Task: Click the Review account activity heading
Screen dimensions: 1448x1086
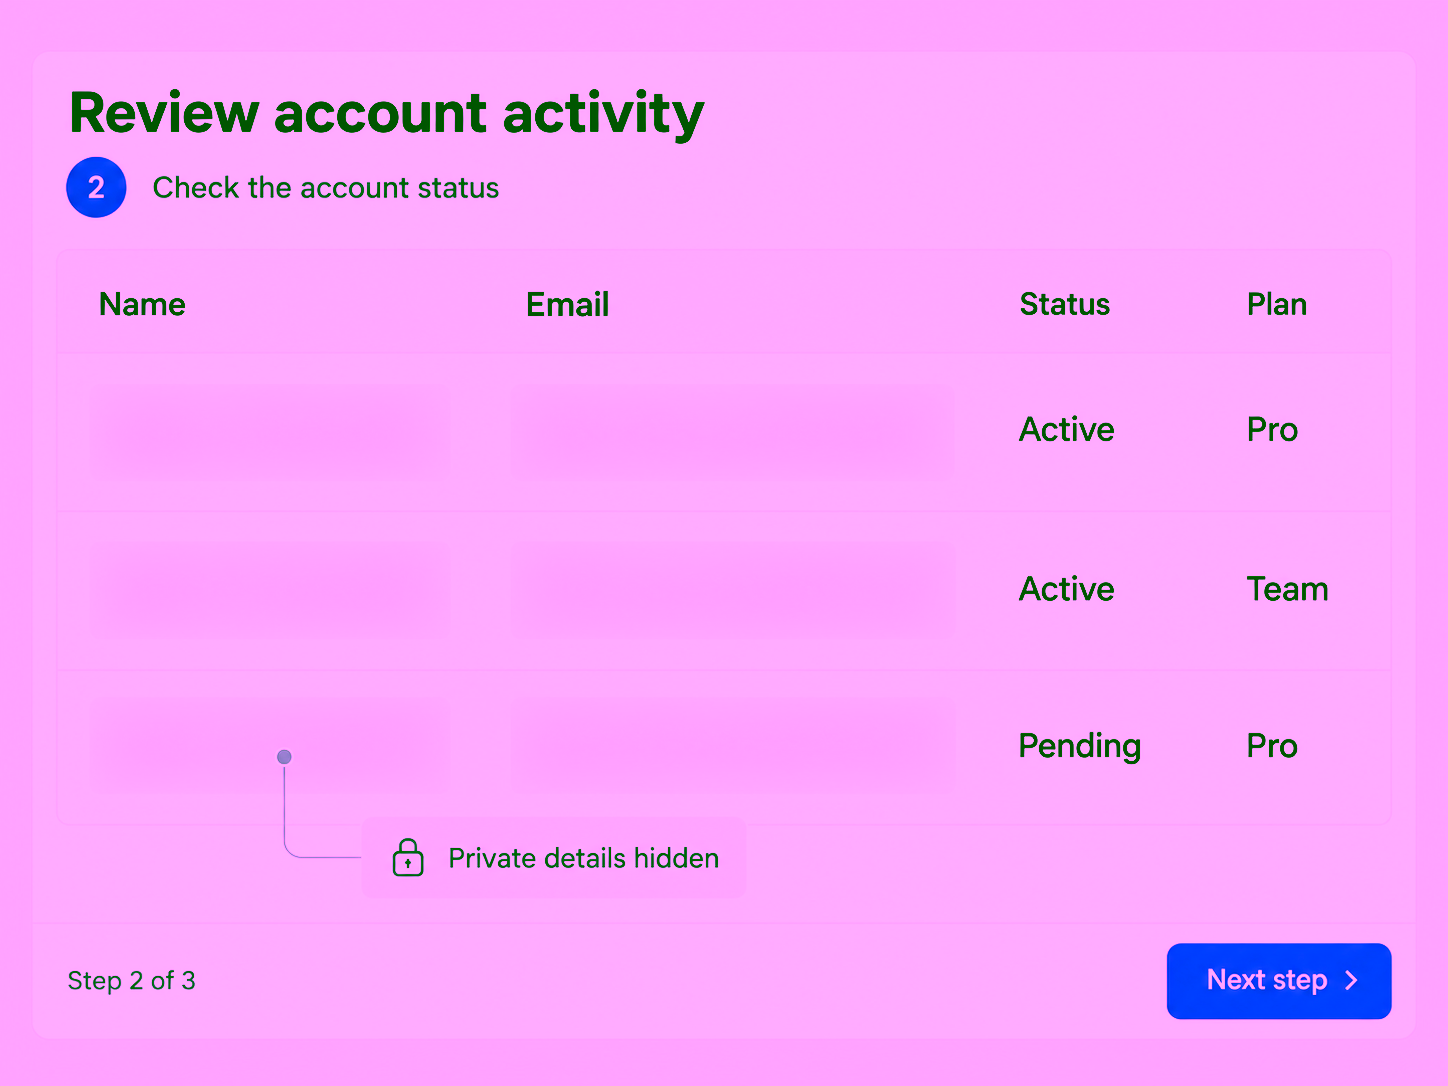Action: click(387, 113)
